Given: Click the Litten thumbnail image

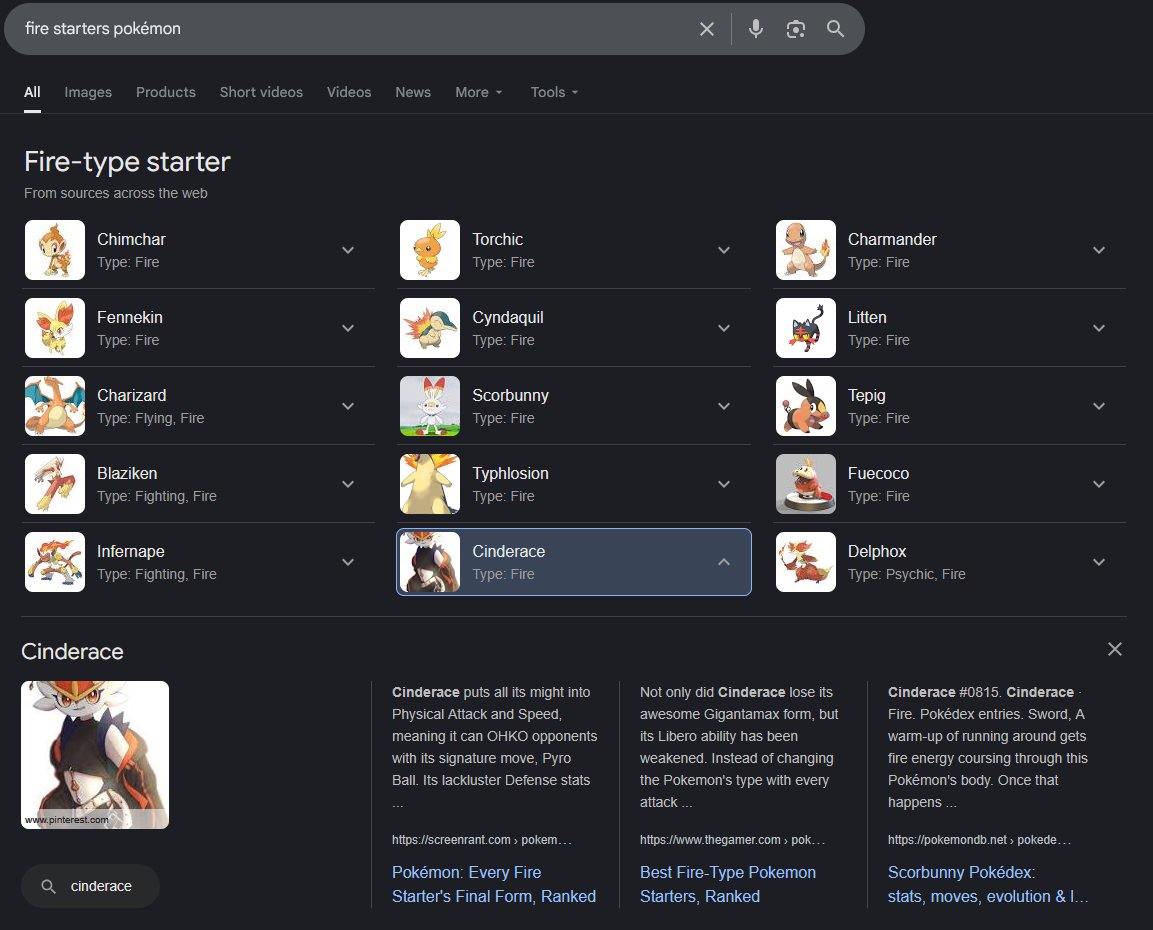Looking at the screenshot, I should pos(806,328).
